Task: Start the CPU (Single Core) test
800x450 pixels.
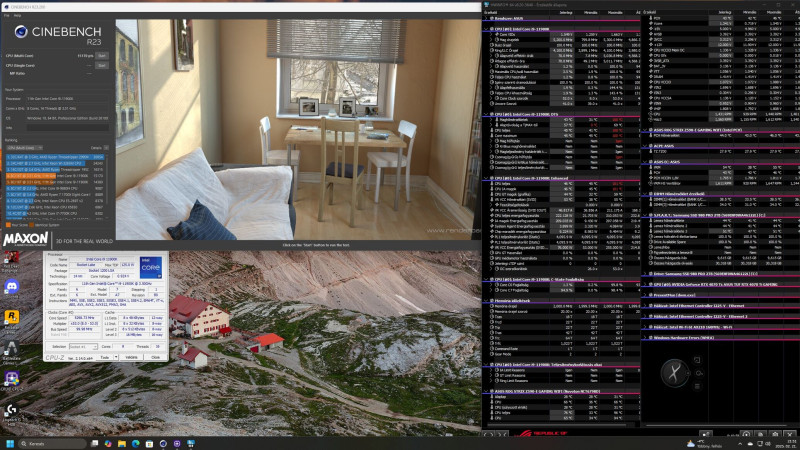Action: (x=102, y=65)
